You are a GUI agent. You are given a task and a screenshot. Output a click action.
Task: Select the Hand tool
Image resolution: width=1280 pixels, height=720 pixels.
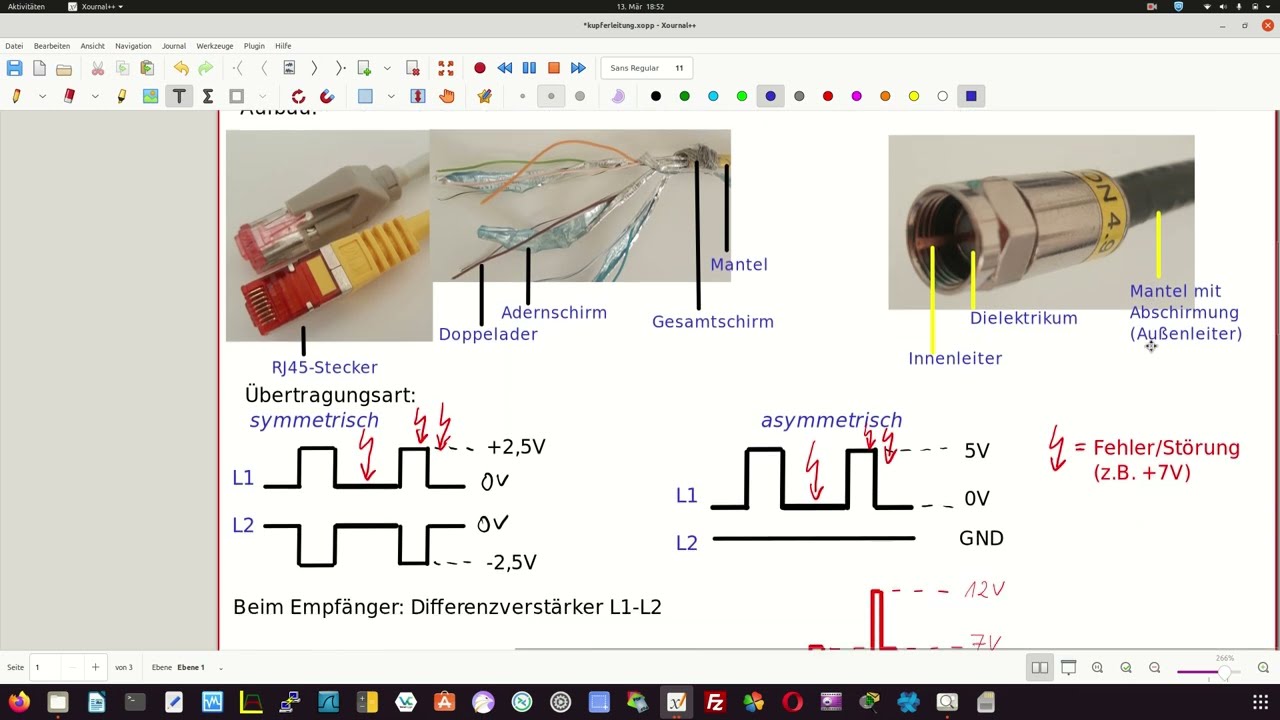click(446, 96)
